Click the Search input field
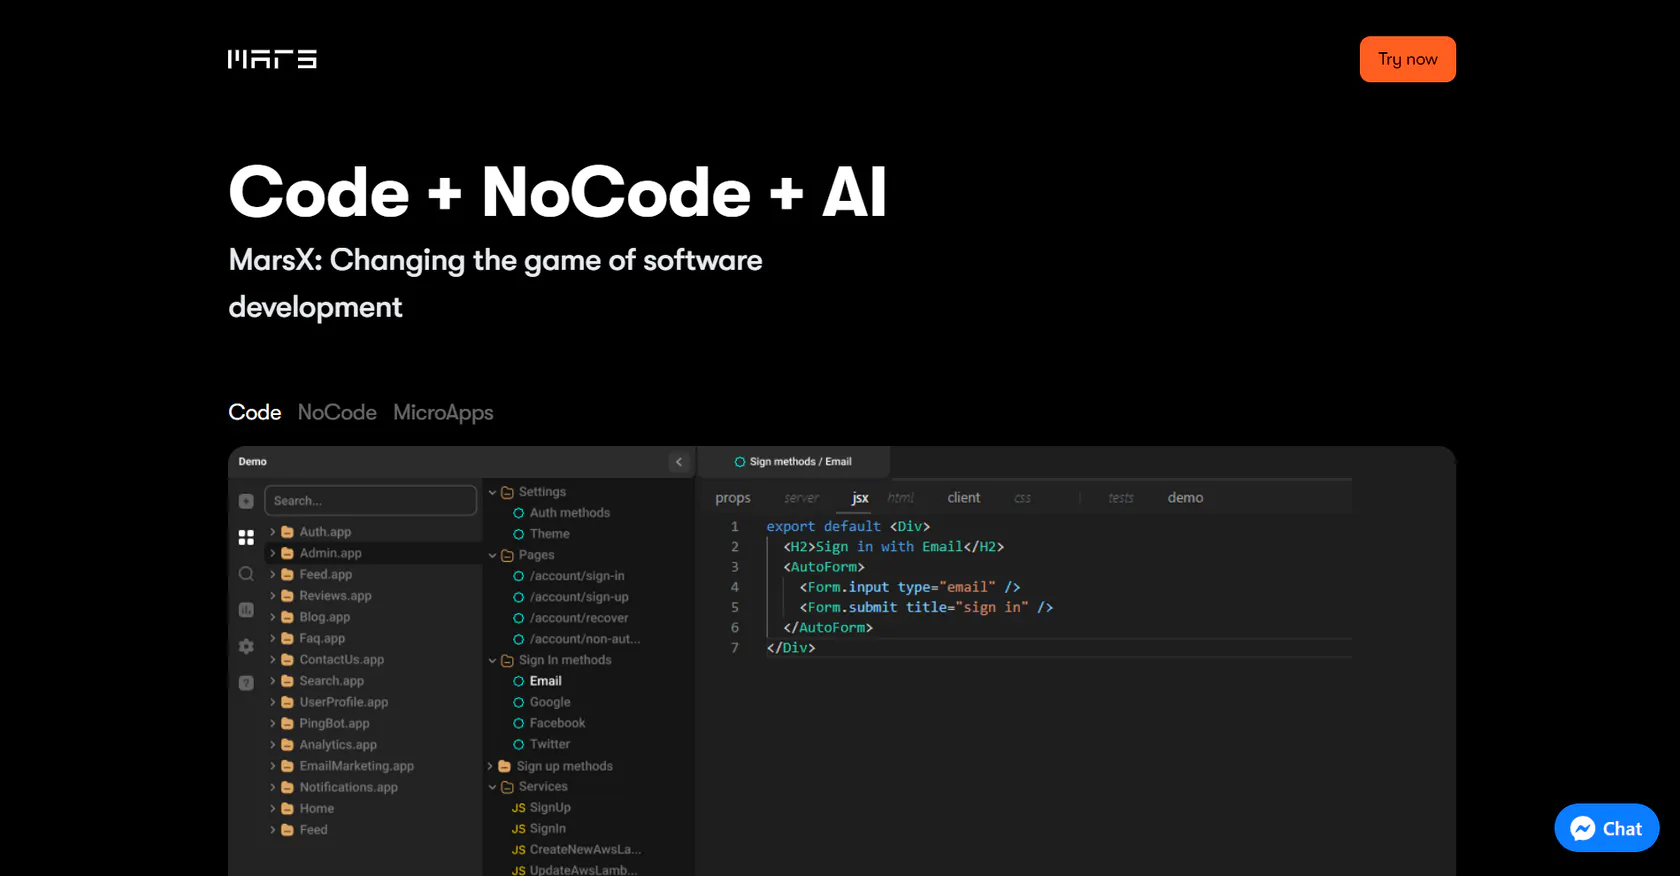This screenshot has width=1680, height=876. (x=370, y=501)
